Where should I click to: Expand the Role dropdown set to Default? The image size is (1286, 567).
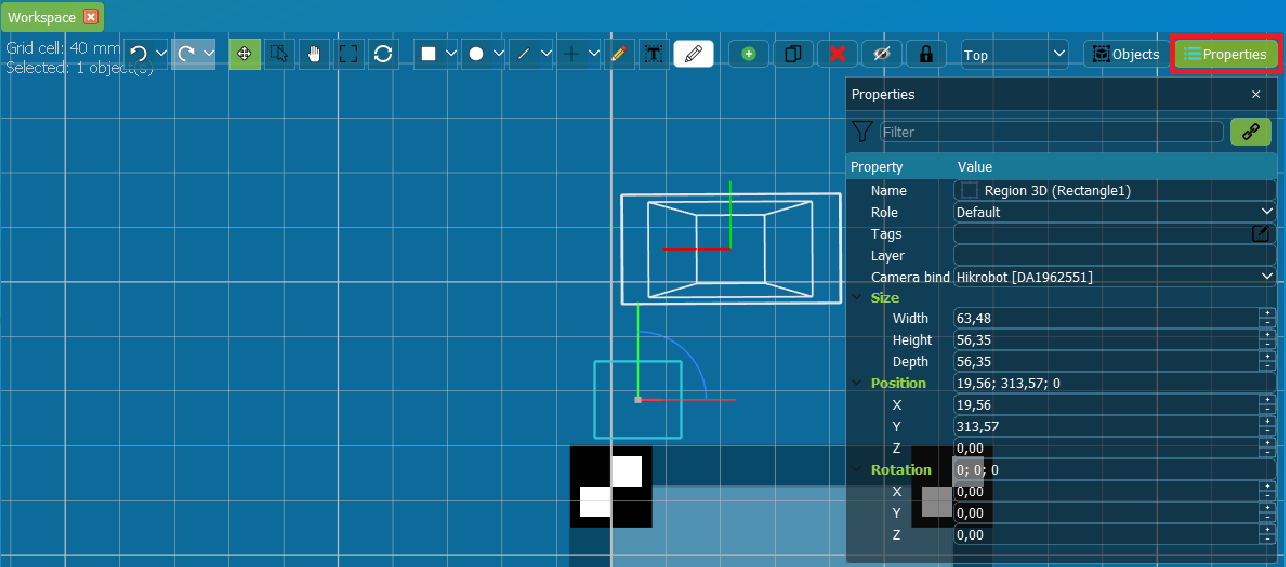(1114, 212)
